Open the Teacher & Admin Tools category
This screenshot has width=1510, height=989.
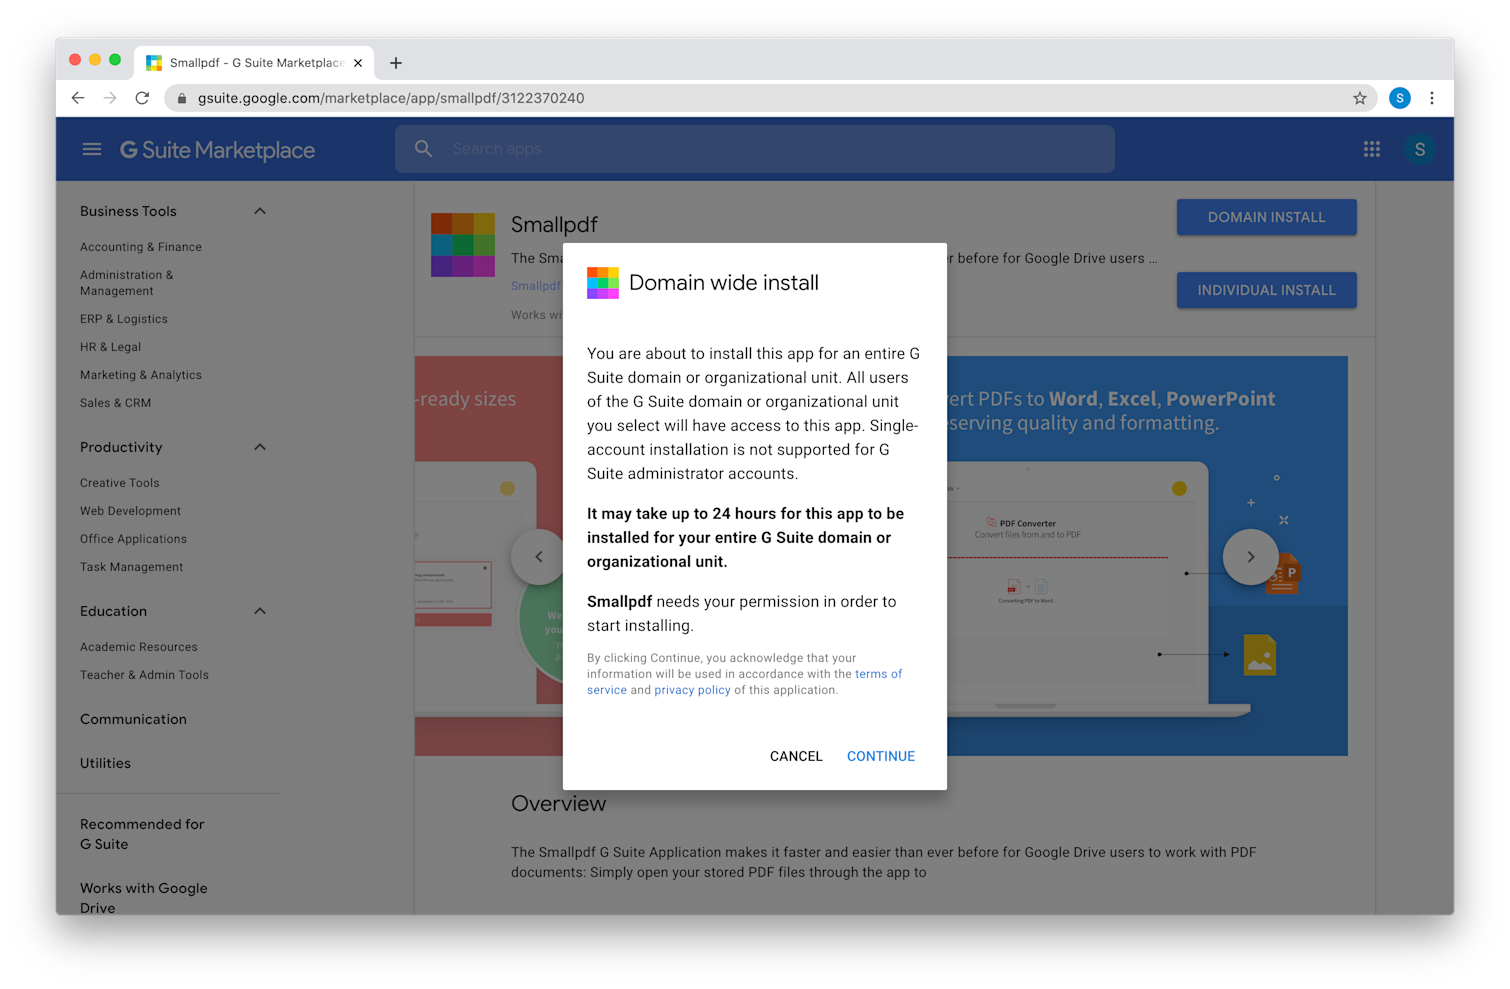point(145,675)
